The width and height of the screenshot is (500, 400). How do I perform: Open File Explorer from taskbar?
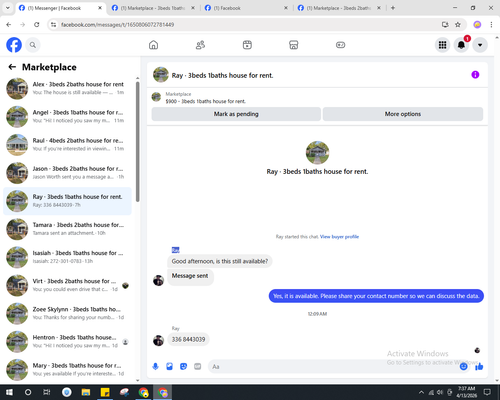86,392
